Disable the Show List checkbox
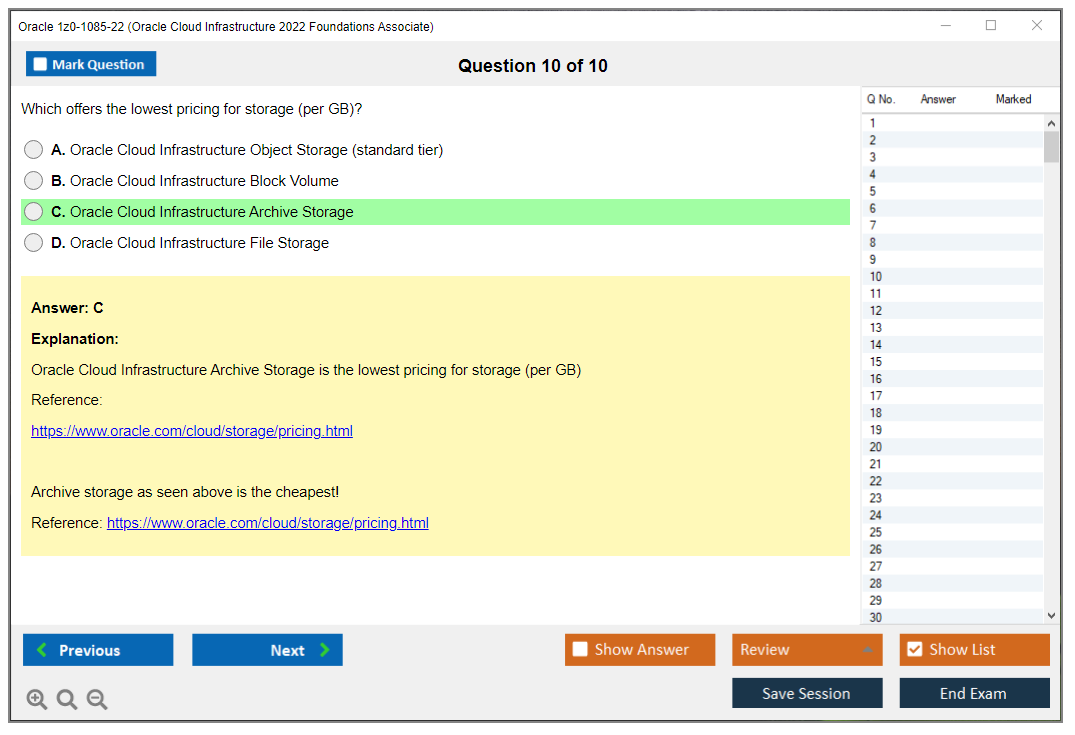 [x=914, y=649]
